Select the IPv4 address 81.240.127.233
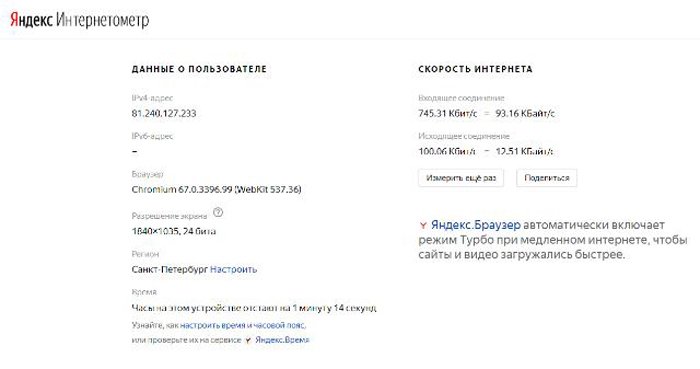Viewport: 700px width, 369px height. click(x=164, y=113)
